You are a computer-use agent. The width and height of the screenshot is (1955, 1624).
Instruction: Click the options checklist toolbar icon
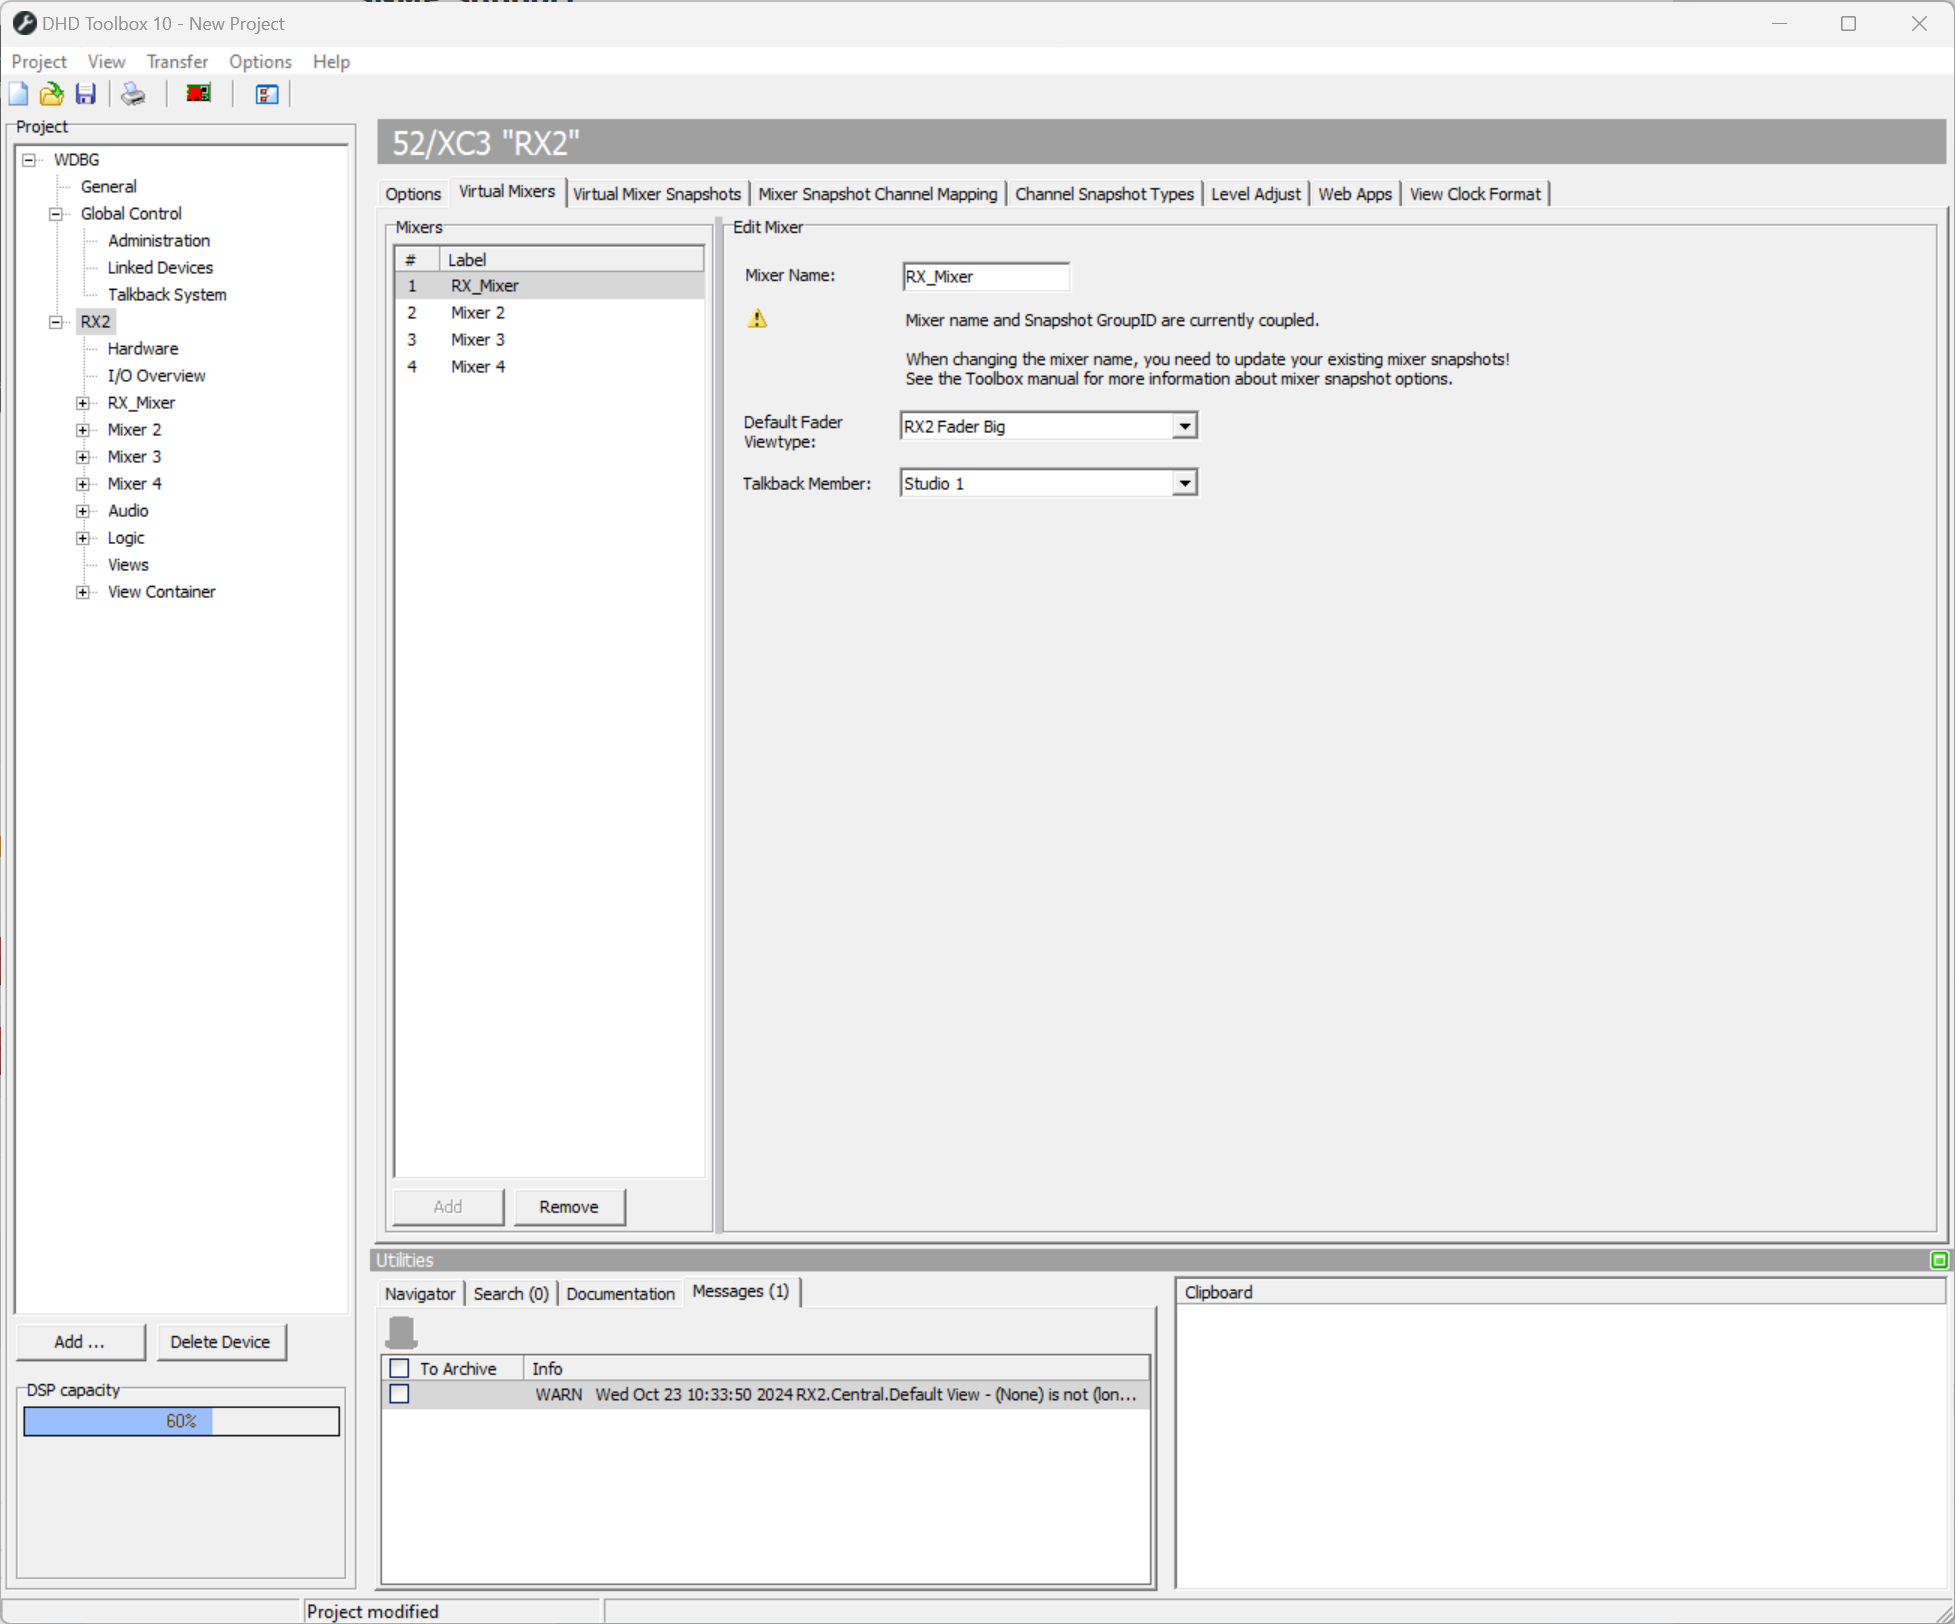266,94
